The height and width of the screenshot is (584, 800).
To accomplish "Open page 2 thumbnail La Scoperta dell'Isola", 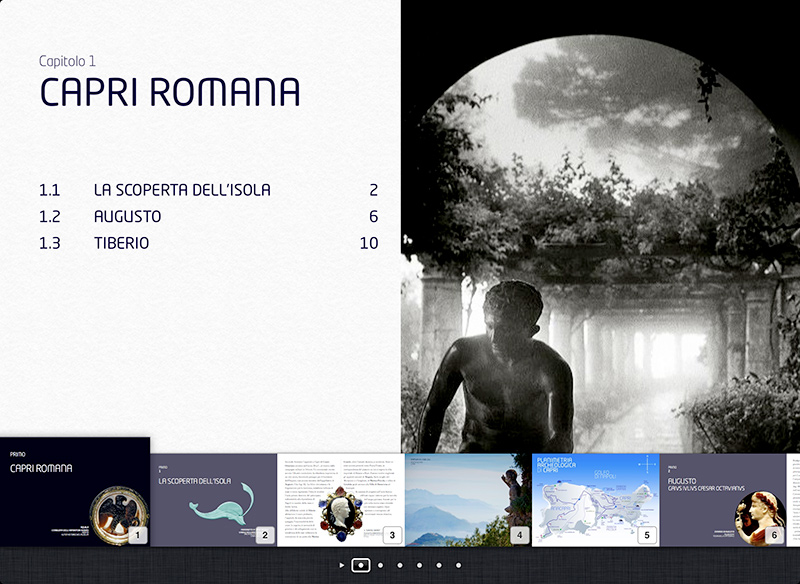I will [x=213, y=499].
